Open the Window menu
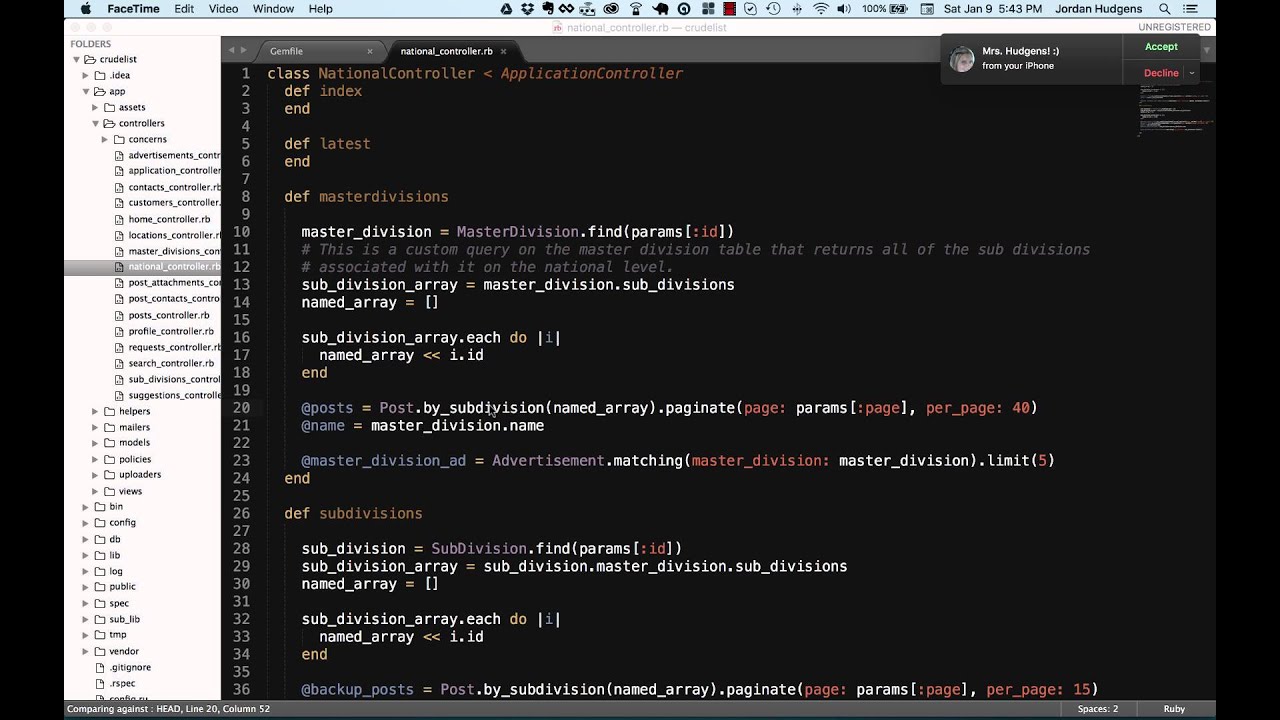 tap(274, 9)
